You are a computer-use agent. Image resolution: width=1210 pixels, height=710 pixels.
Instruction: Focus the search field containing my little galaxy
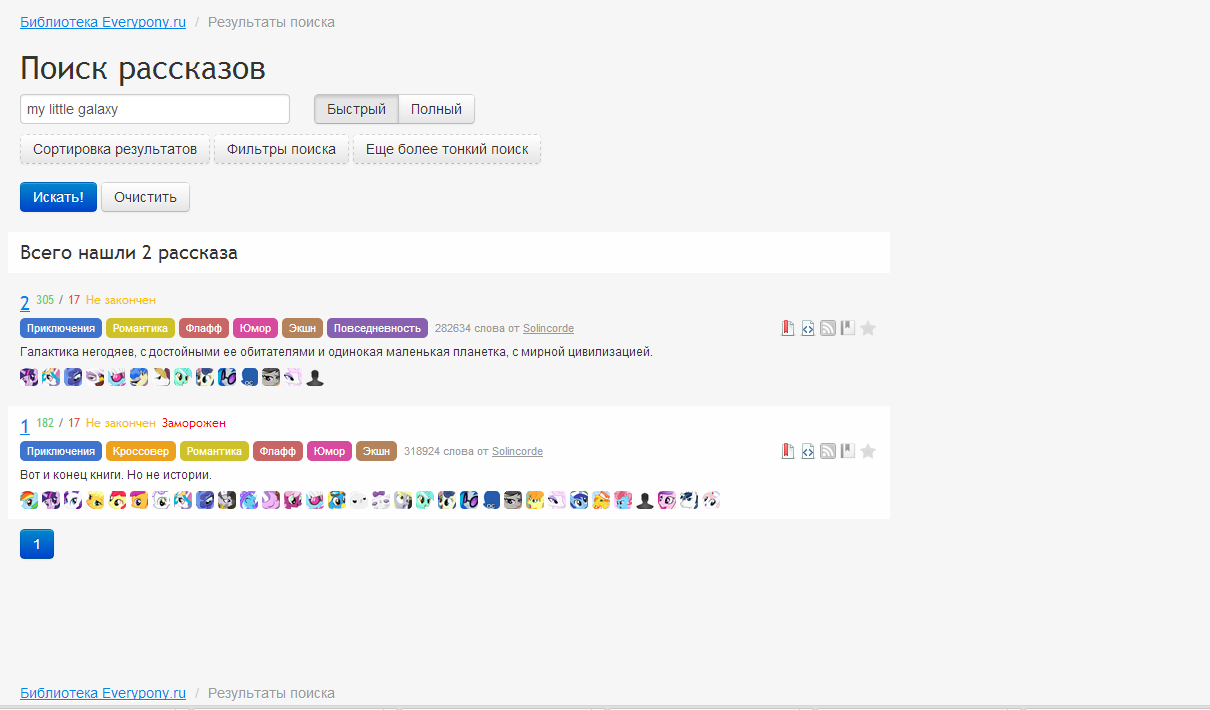point(155,109)
